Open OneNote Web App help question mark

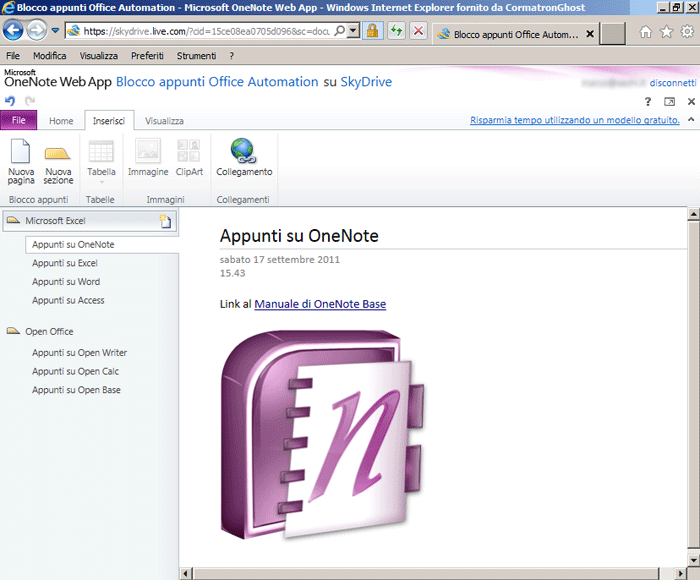(x=648, y=101)
